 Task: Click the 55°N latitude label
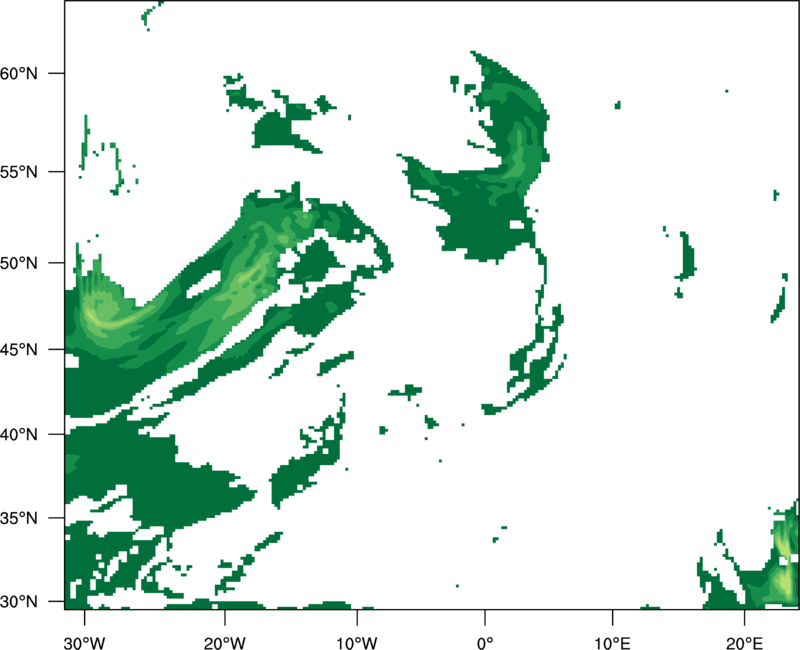19,172
